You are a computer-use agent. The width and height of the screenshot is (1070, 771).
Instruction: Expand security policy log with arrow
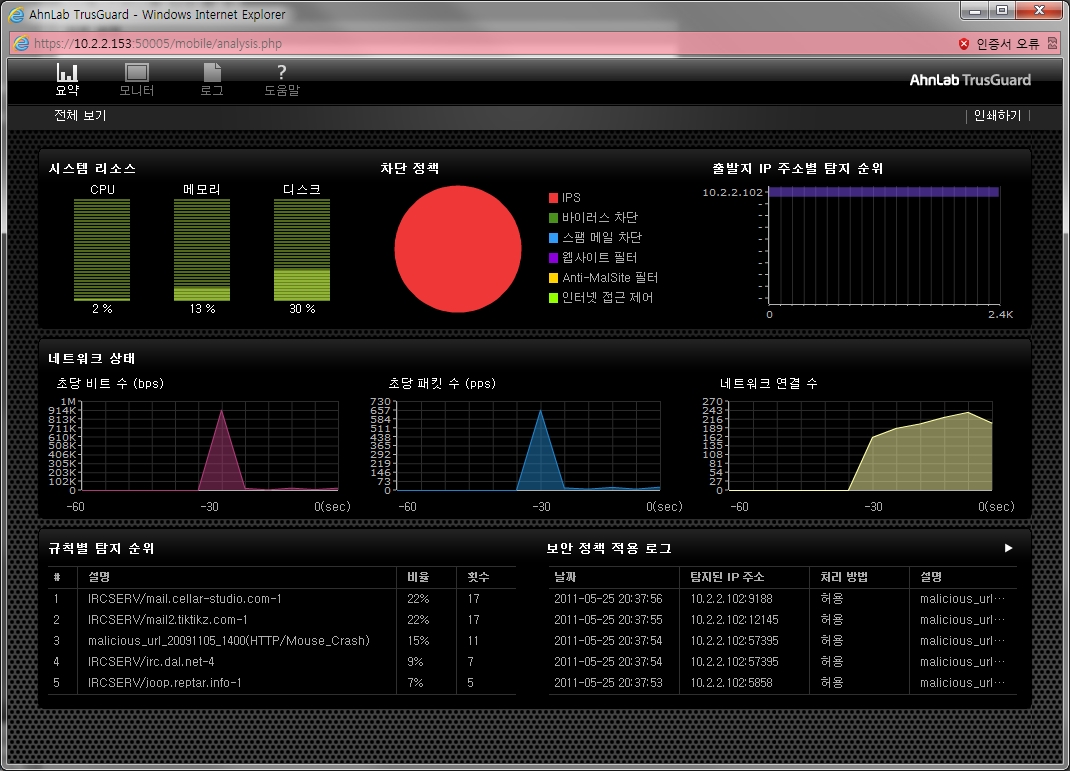pyautogui.click(x=1009, y=548)
